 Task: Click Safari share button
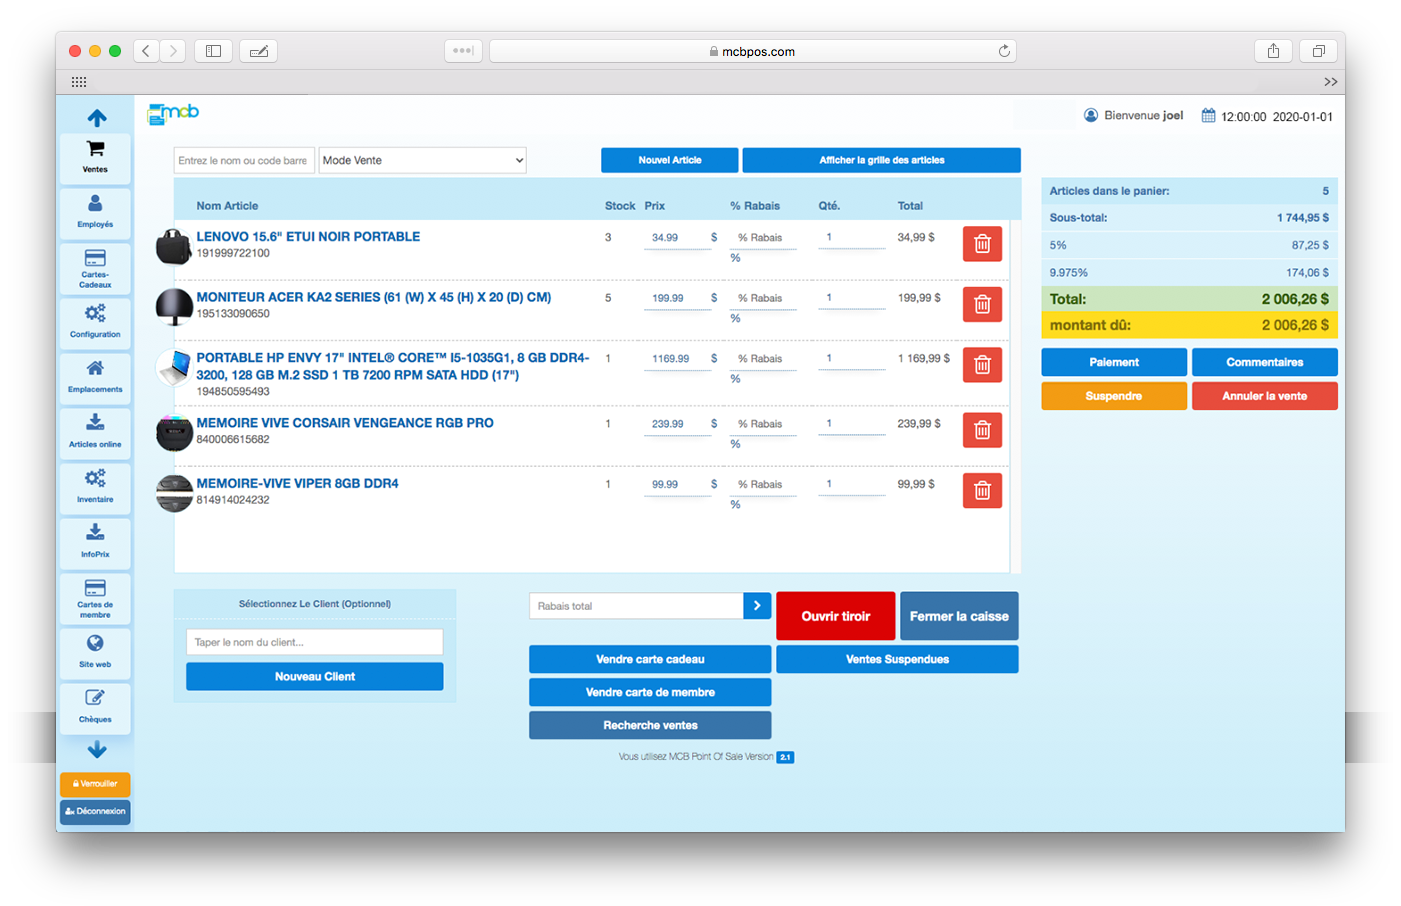(1273, 51)
